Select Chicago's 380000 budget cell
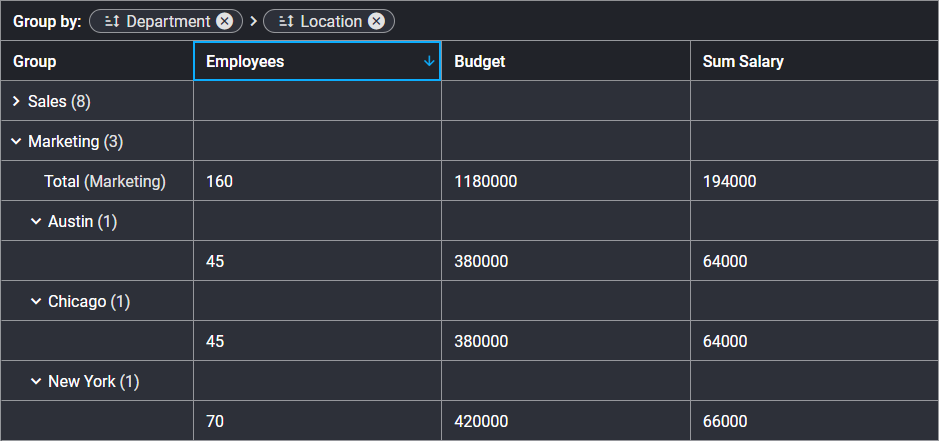939x441 pixels. click(x=566, y=341)
